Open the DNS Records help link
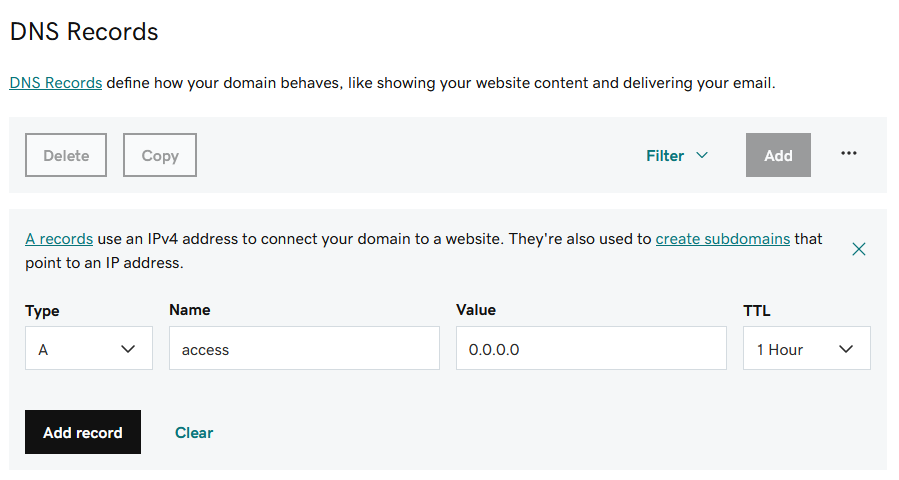This screenshot has width=899, height=480. 56,83
